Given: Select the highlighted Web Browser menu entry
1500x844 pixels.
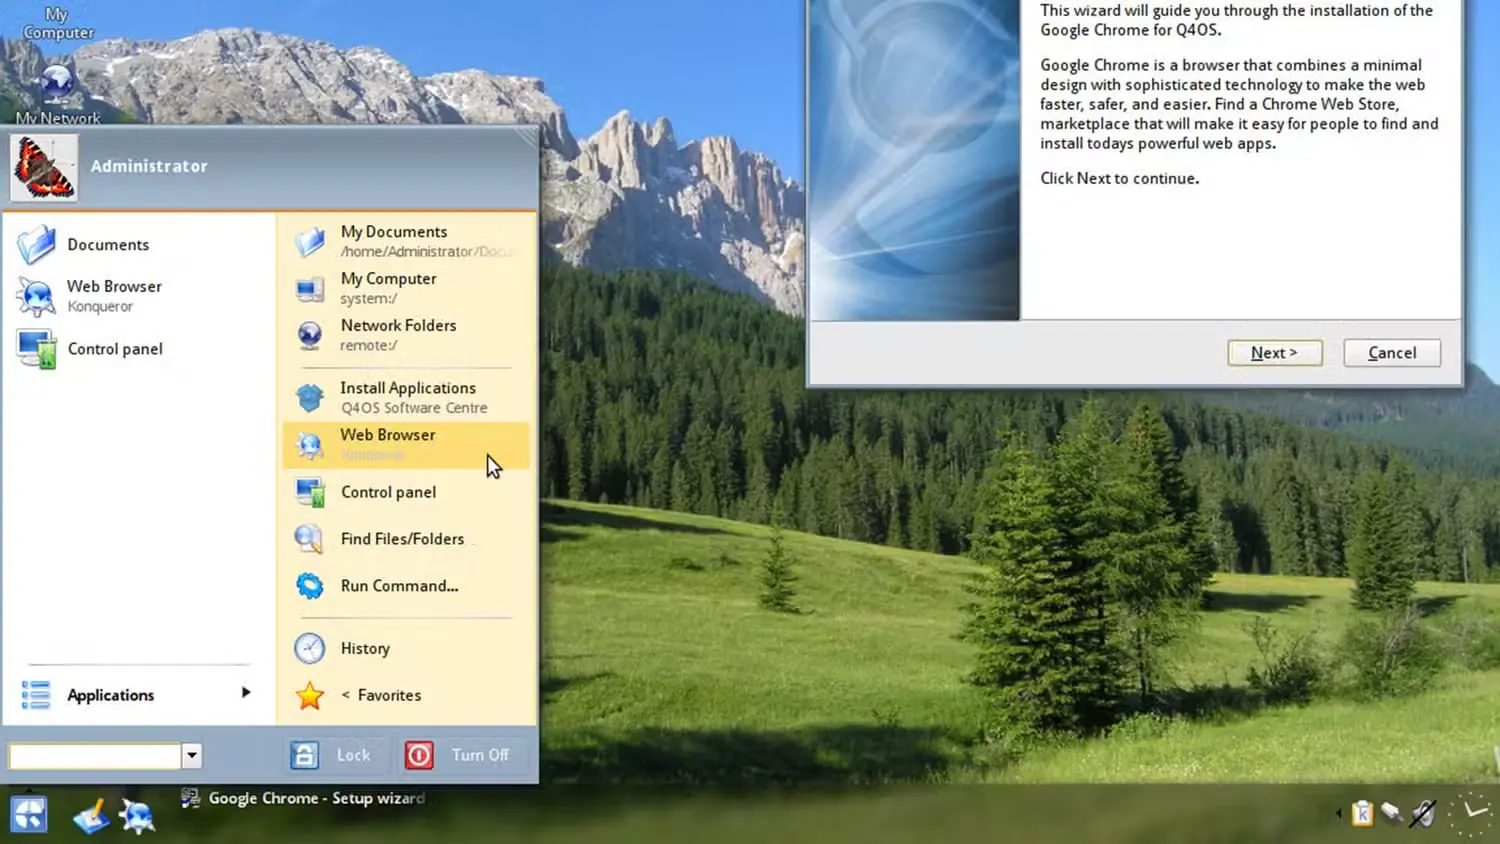Looking at the screenshot, I should tap(405, 445).
